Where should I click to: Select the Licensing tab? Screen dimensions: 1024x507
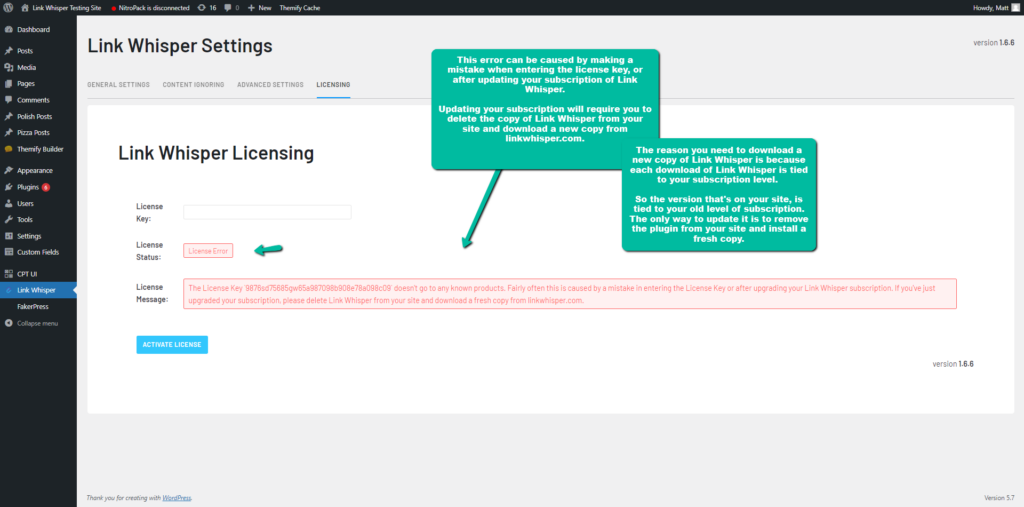[x=333, y=85]
